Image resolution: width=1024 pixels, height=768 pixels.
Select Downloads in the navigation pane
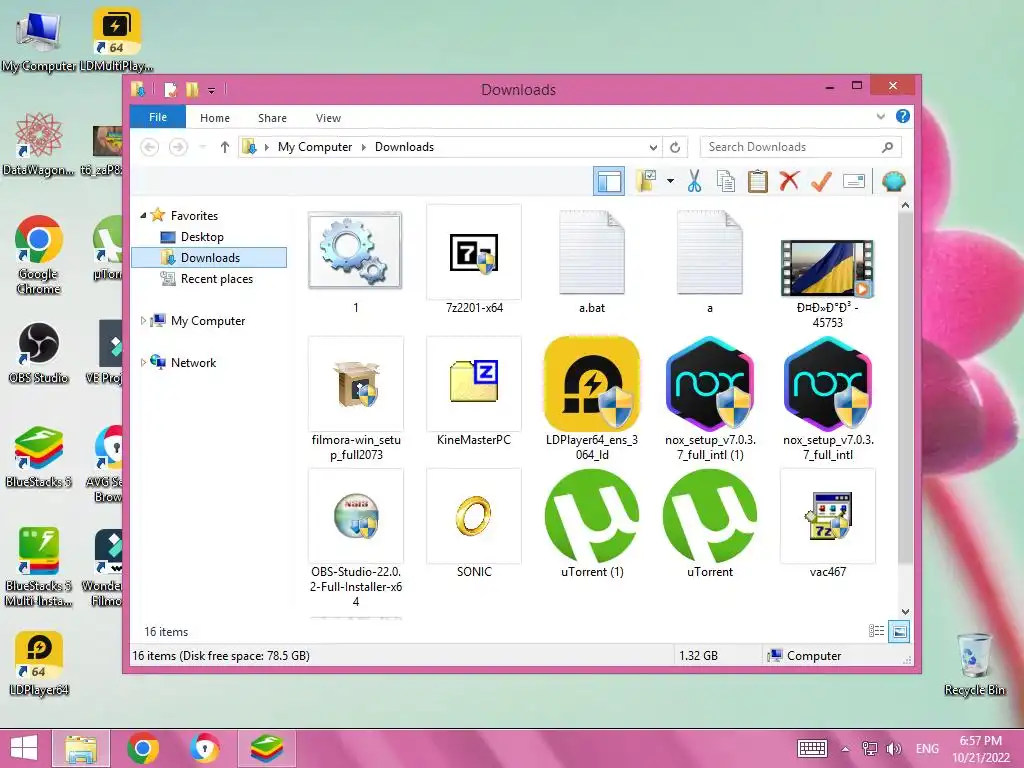[209, 257]
